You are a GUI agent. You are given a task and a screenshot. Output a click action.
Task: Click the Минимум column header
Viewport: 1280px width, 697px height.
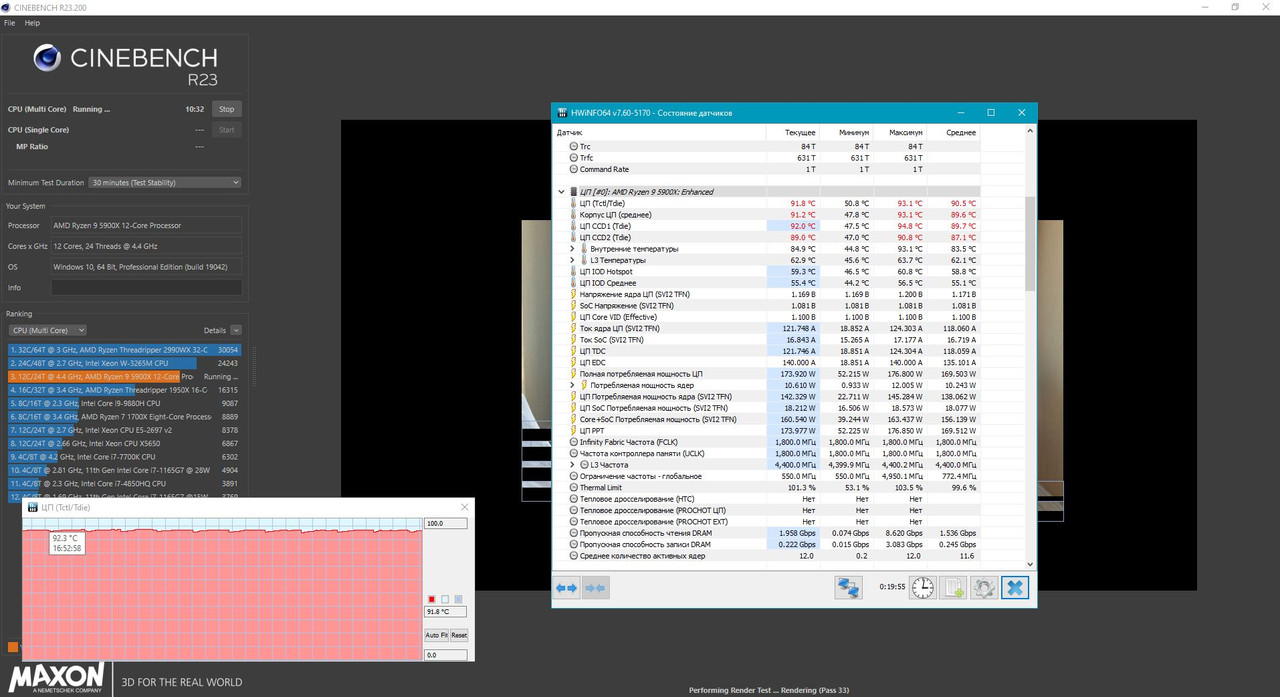846,132
